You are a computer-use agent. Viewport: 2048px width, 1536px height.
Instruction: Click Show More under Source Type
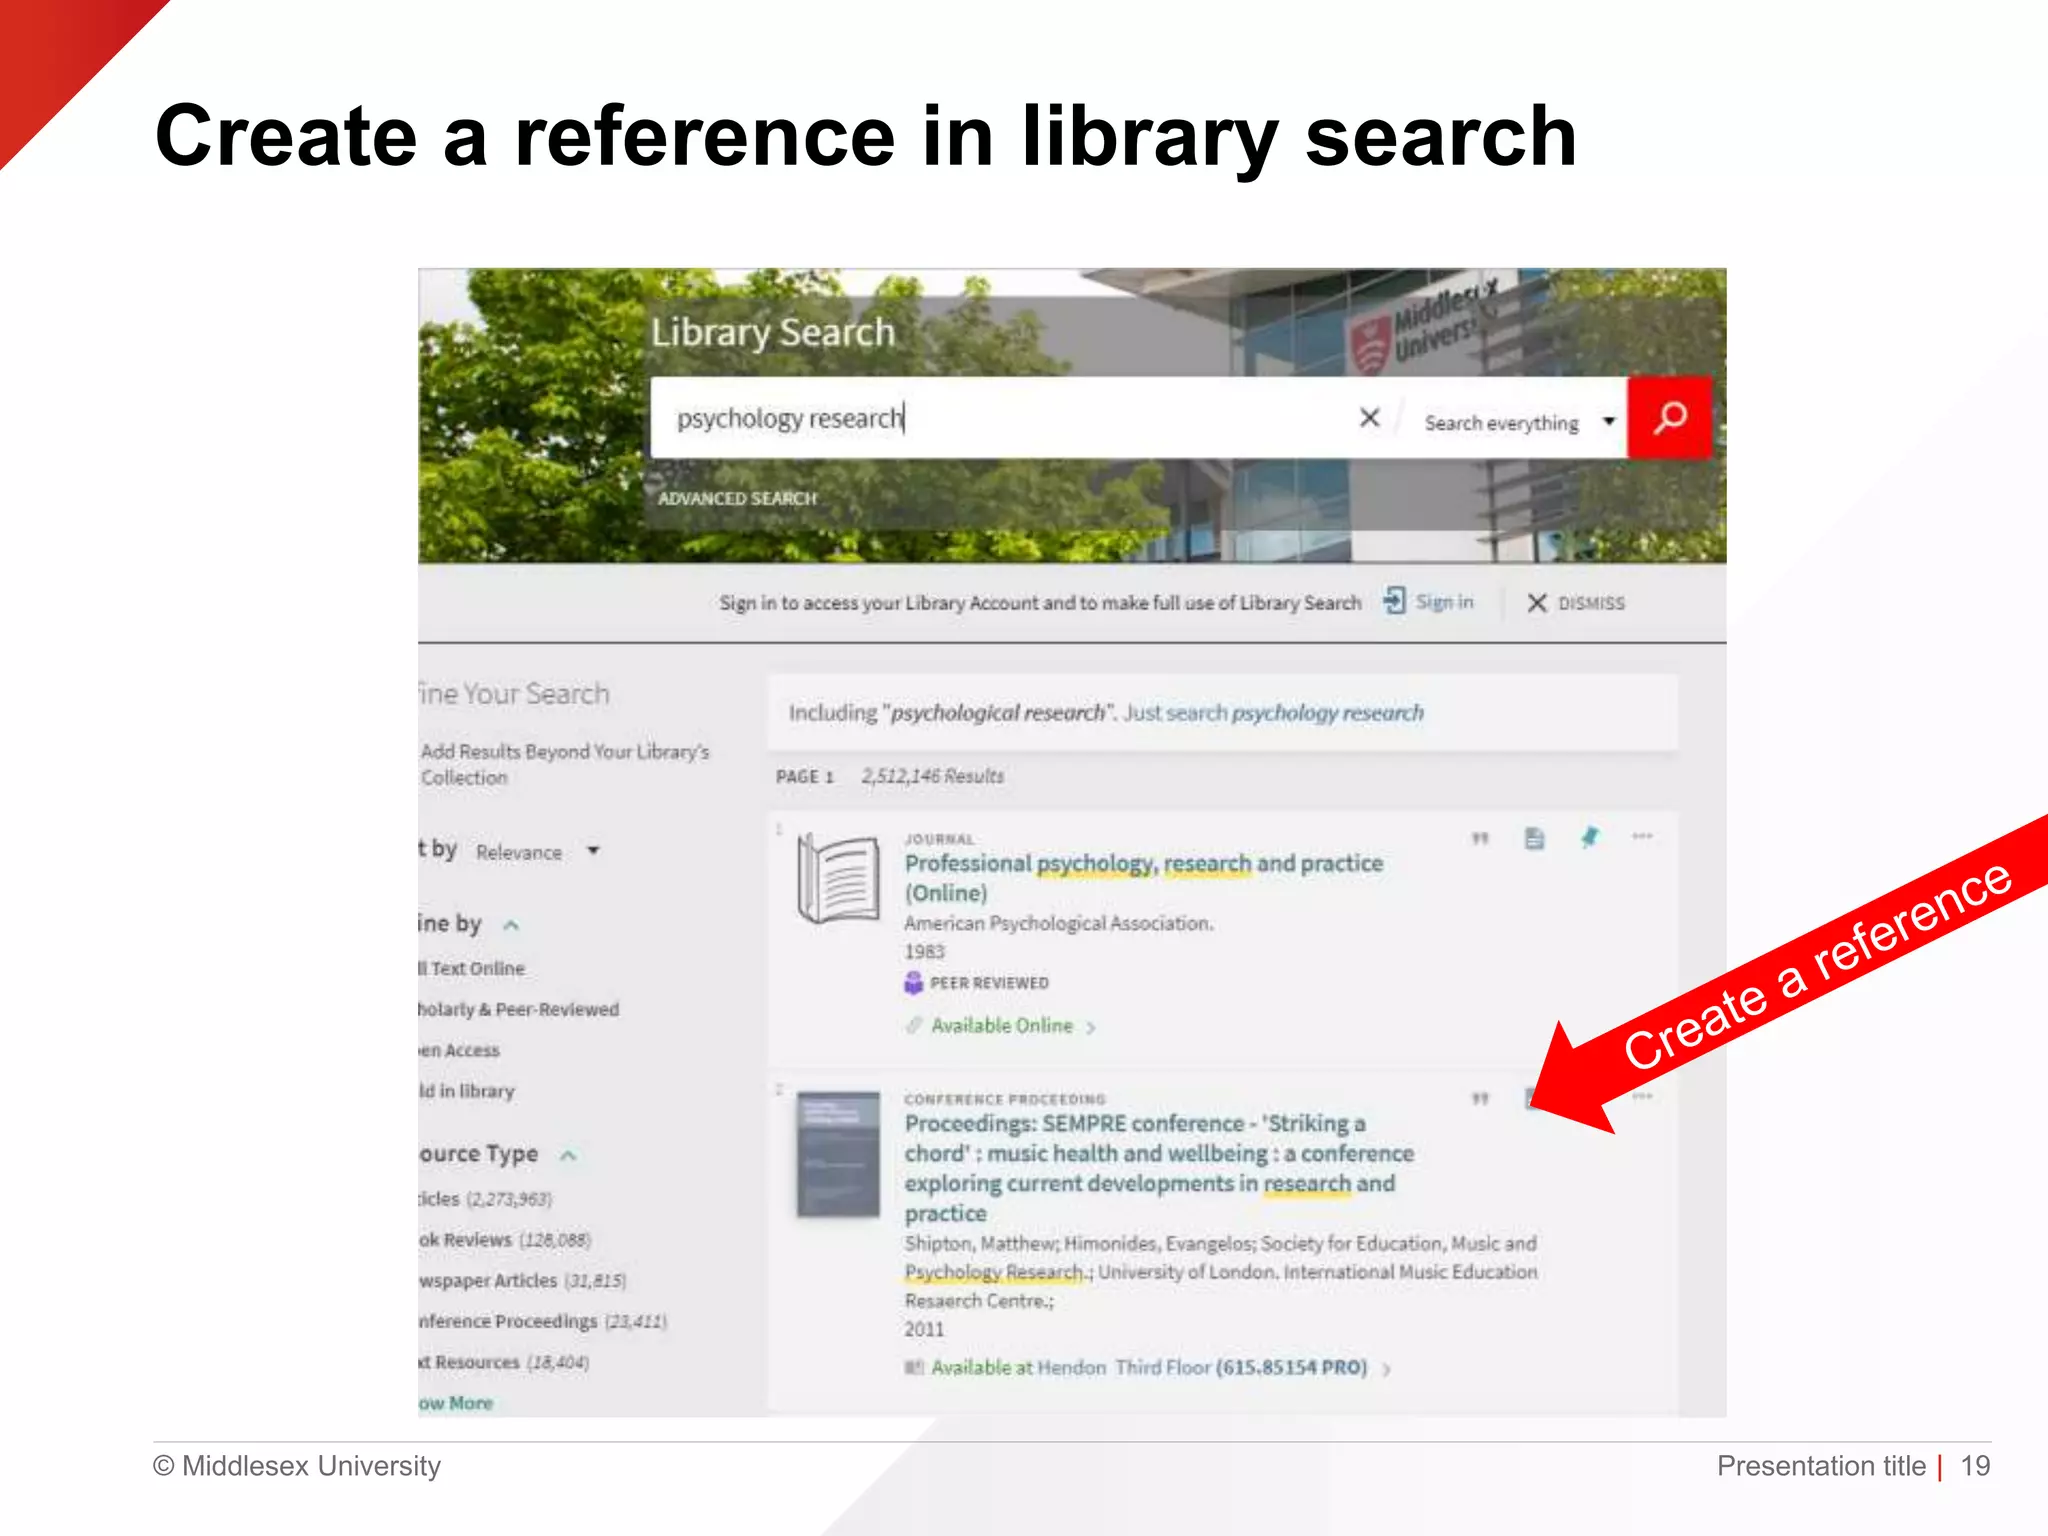[456, 1403]
